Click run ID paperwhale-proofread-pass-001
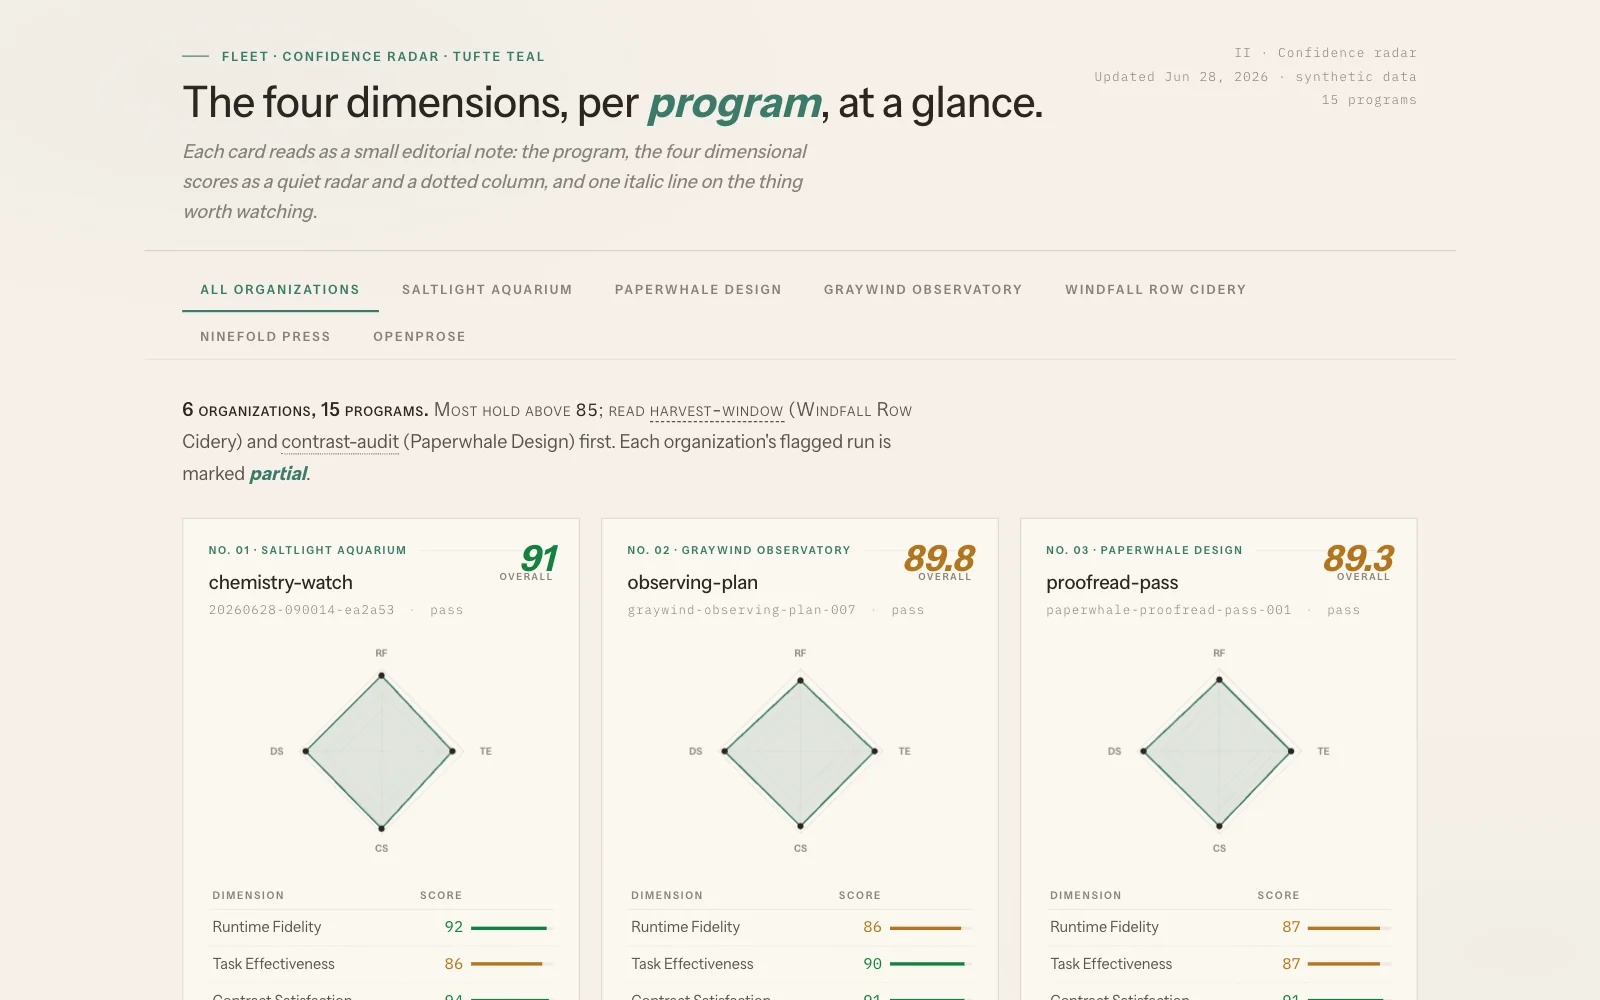The width and height of the screenshot is (1600, 1000). pos(1168,610)
